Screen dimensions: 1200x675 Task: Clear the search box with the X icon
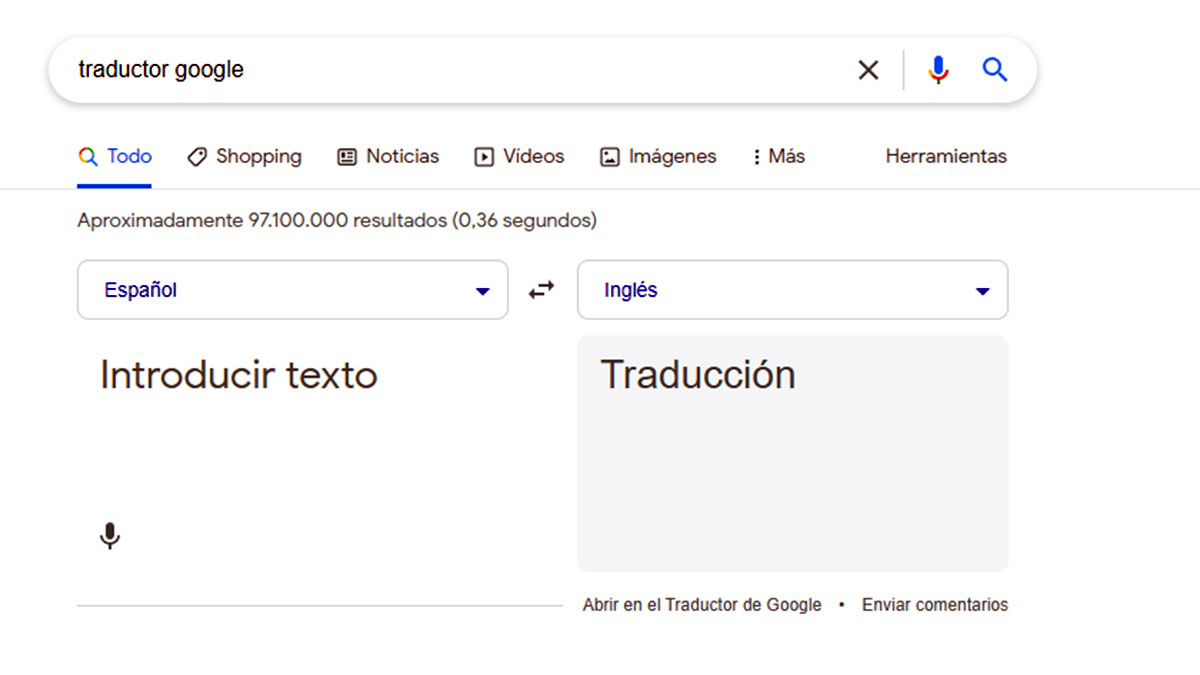pyautogui.click(x=868, y=70)
